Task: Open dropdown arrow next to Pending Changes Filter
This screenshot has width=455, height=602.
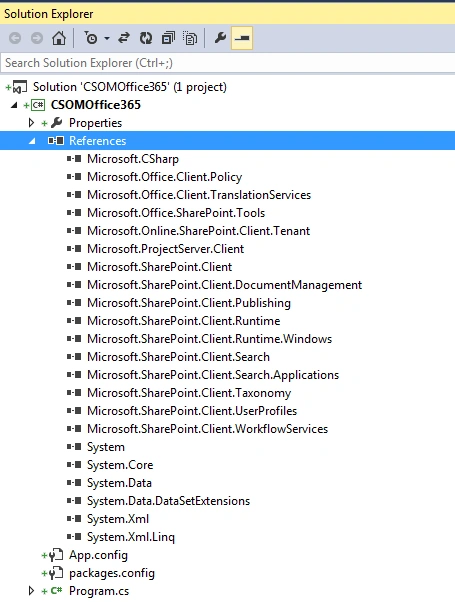Action: pos(107,38)
